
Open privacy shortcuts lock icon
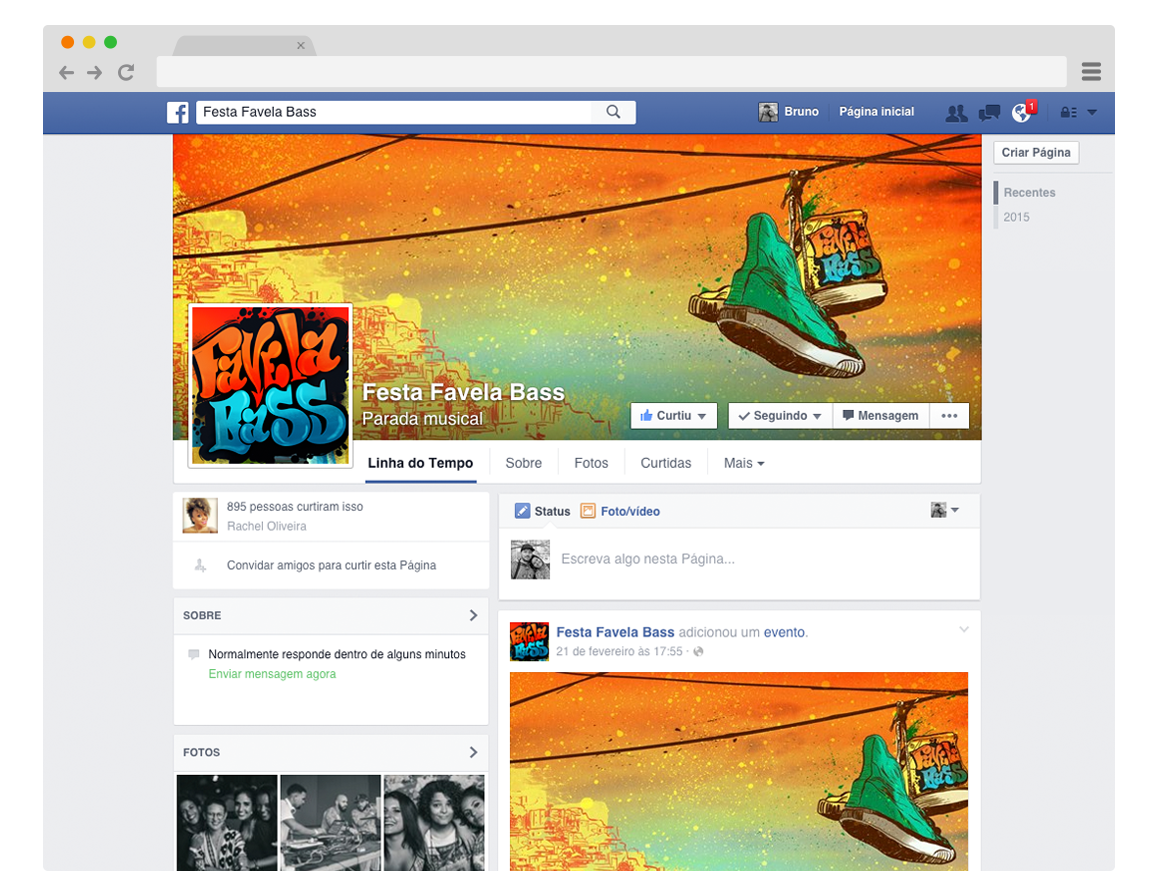click(x=1068, y=112)
